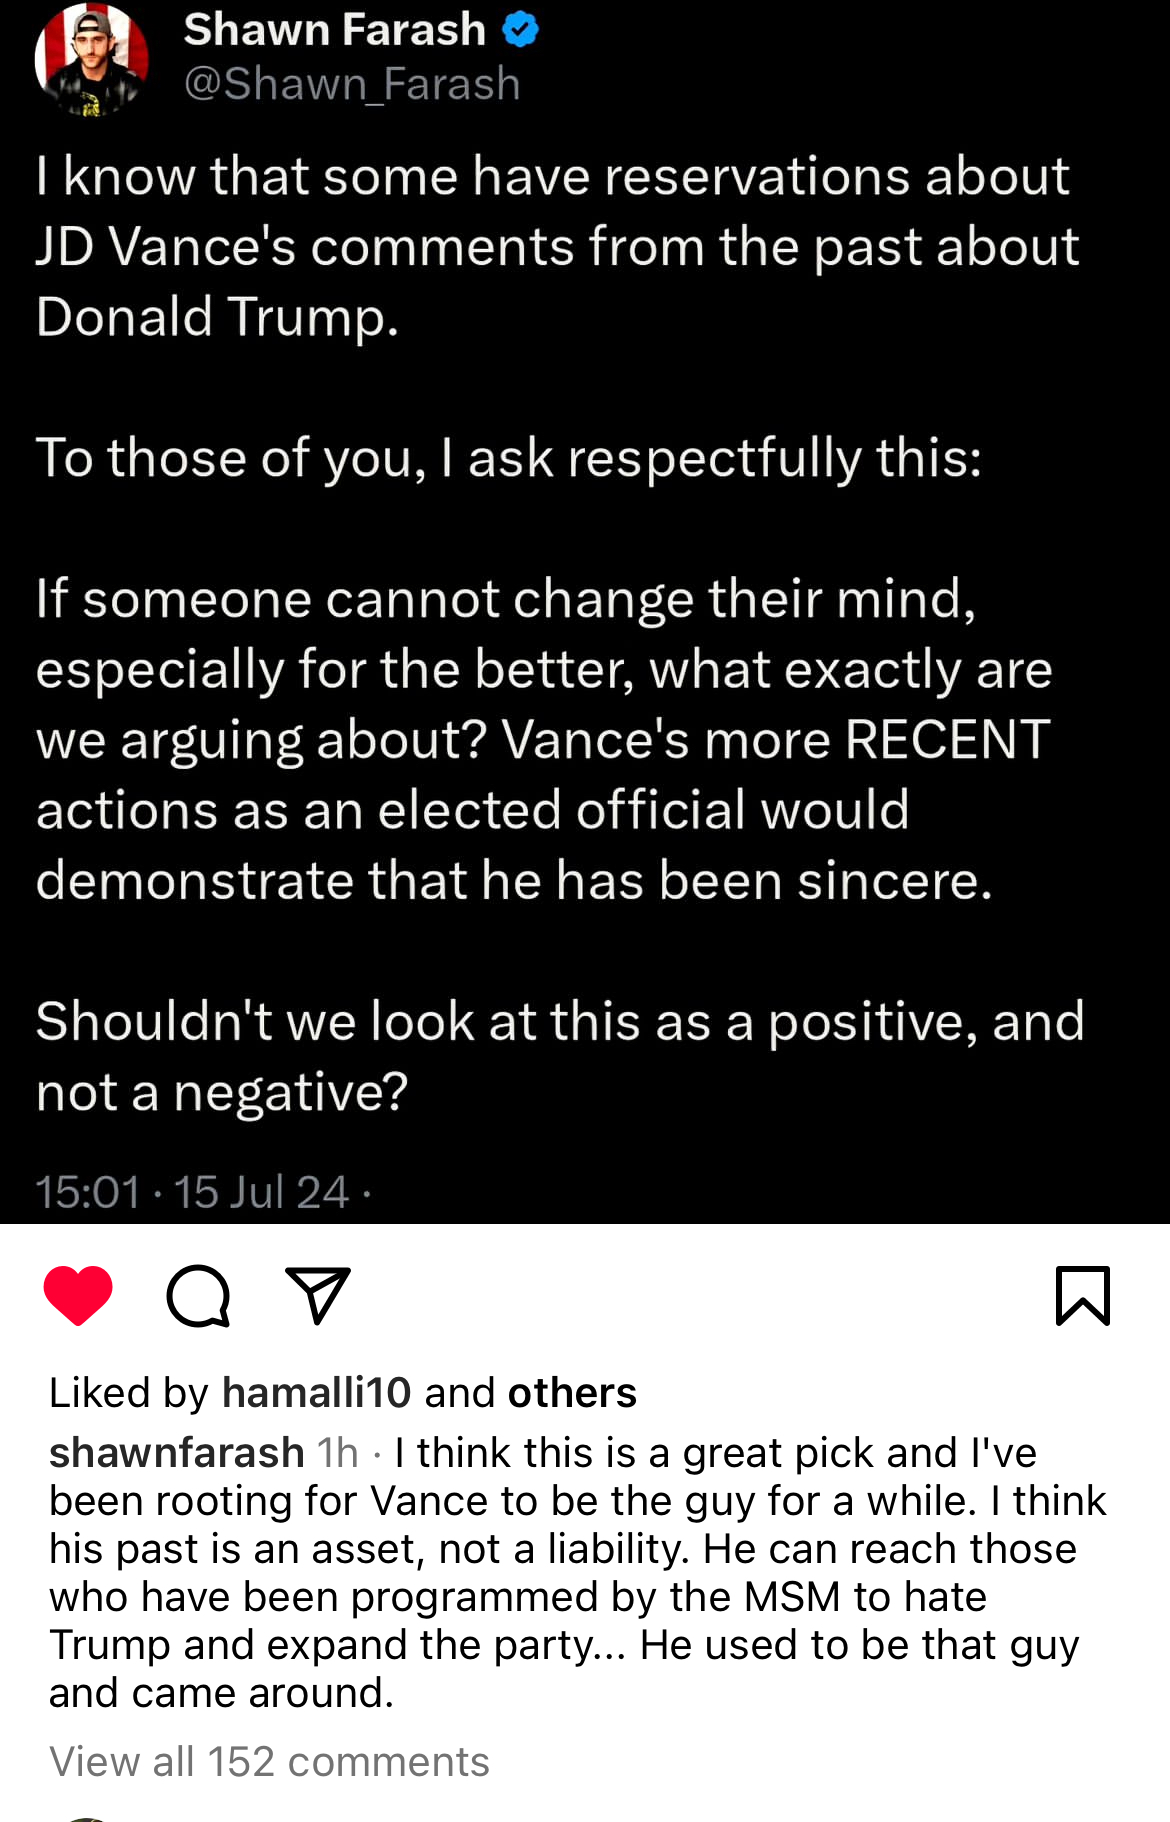
Task: Share the post with the paper plane icon
Action: tap(318, 1295)
